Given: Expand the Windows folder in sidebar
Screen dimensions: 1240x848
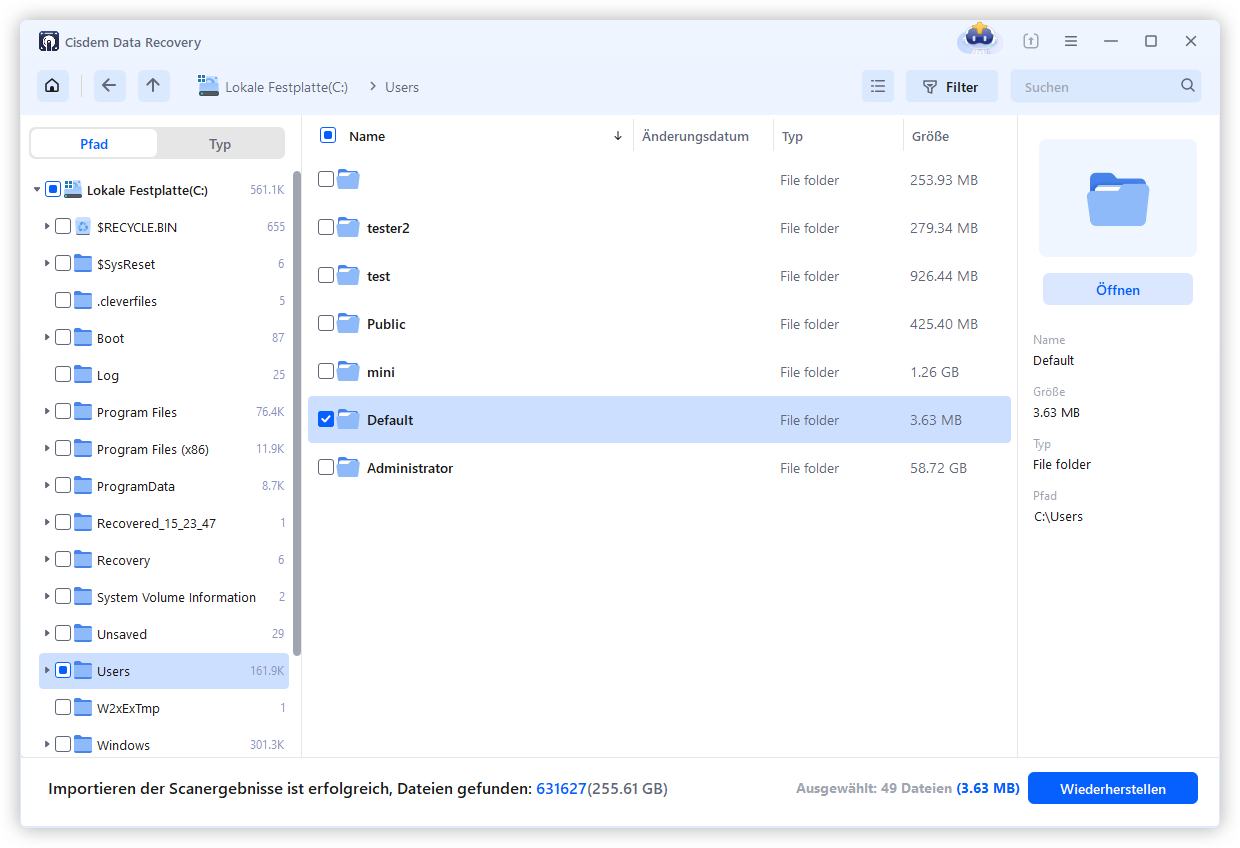Looking at the screenshot, I should [x=46, y=745].
